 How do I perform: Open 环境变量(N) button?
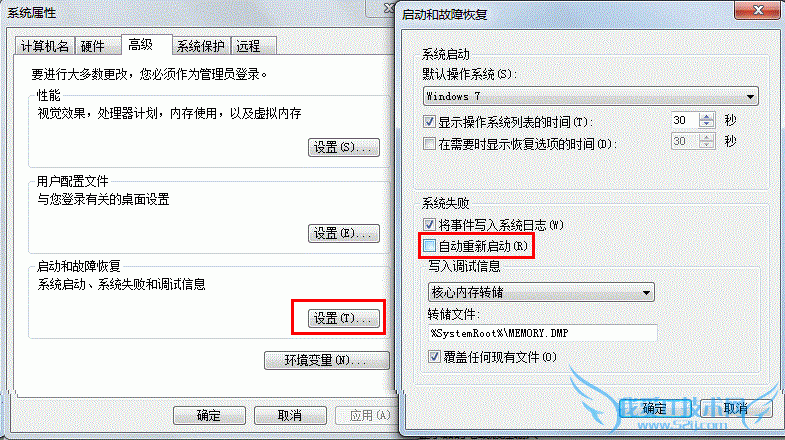[x=326, y=360]
